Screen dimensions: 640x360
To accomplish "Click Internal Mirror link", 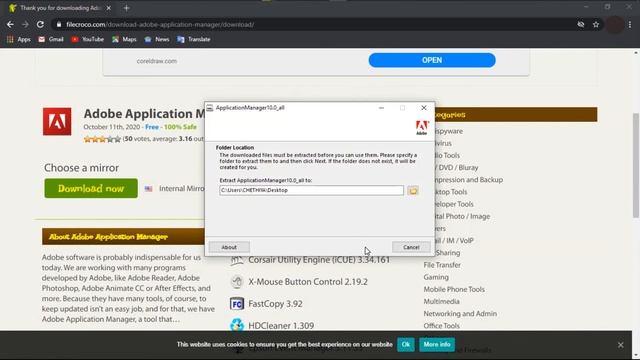I will [182, 189].
